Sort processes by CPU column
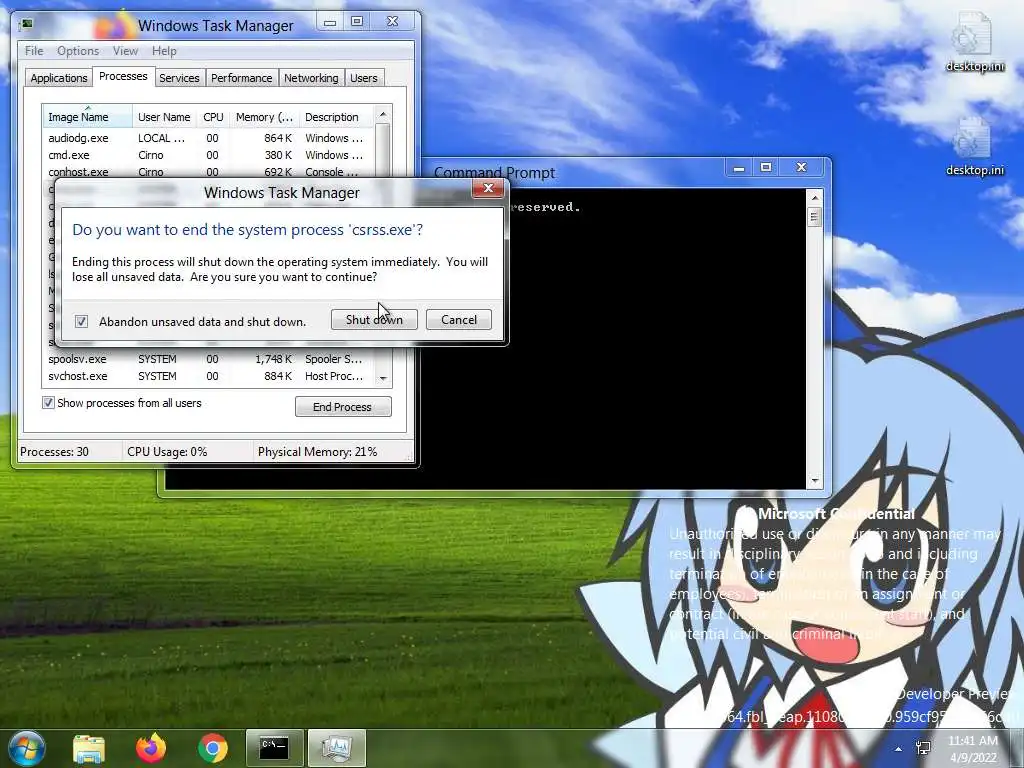This screenshot has height=768, width=1024. tap(213, 117)
